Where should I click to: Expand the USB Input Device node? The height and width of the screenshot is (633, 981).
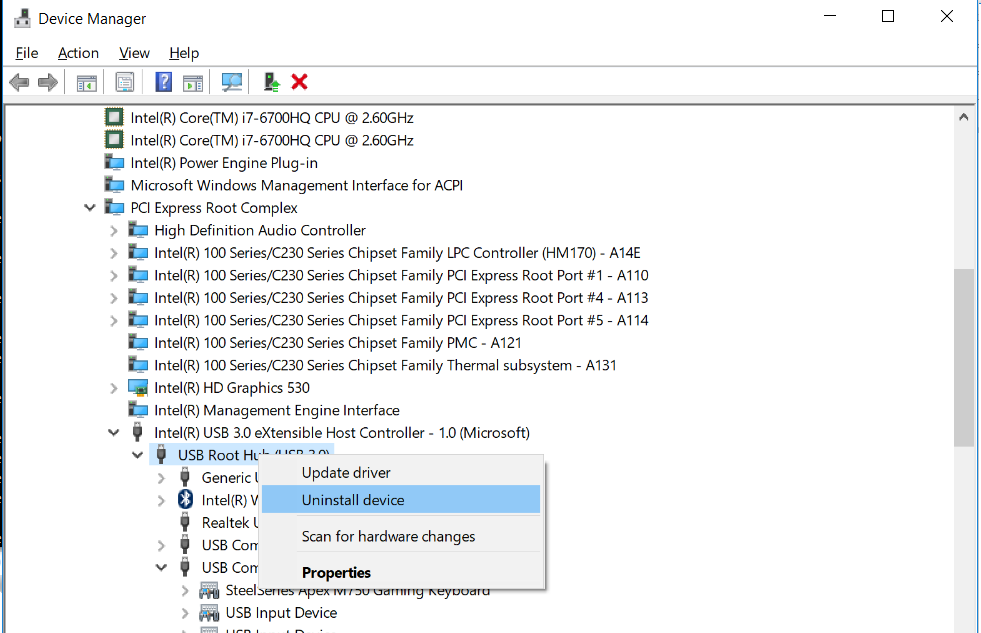185,613
